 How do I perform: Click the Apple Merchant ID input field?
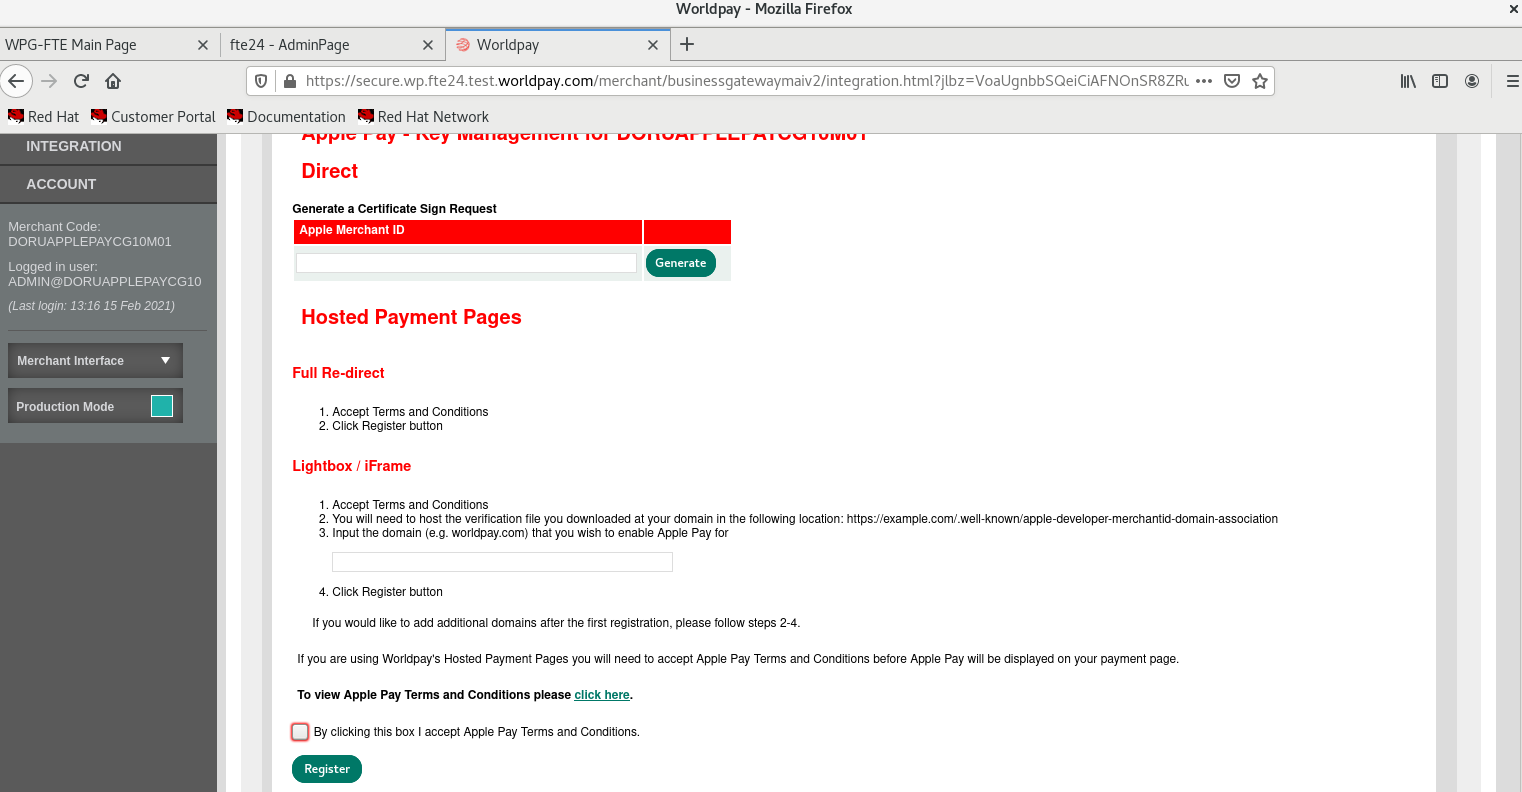[466, 263]
